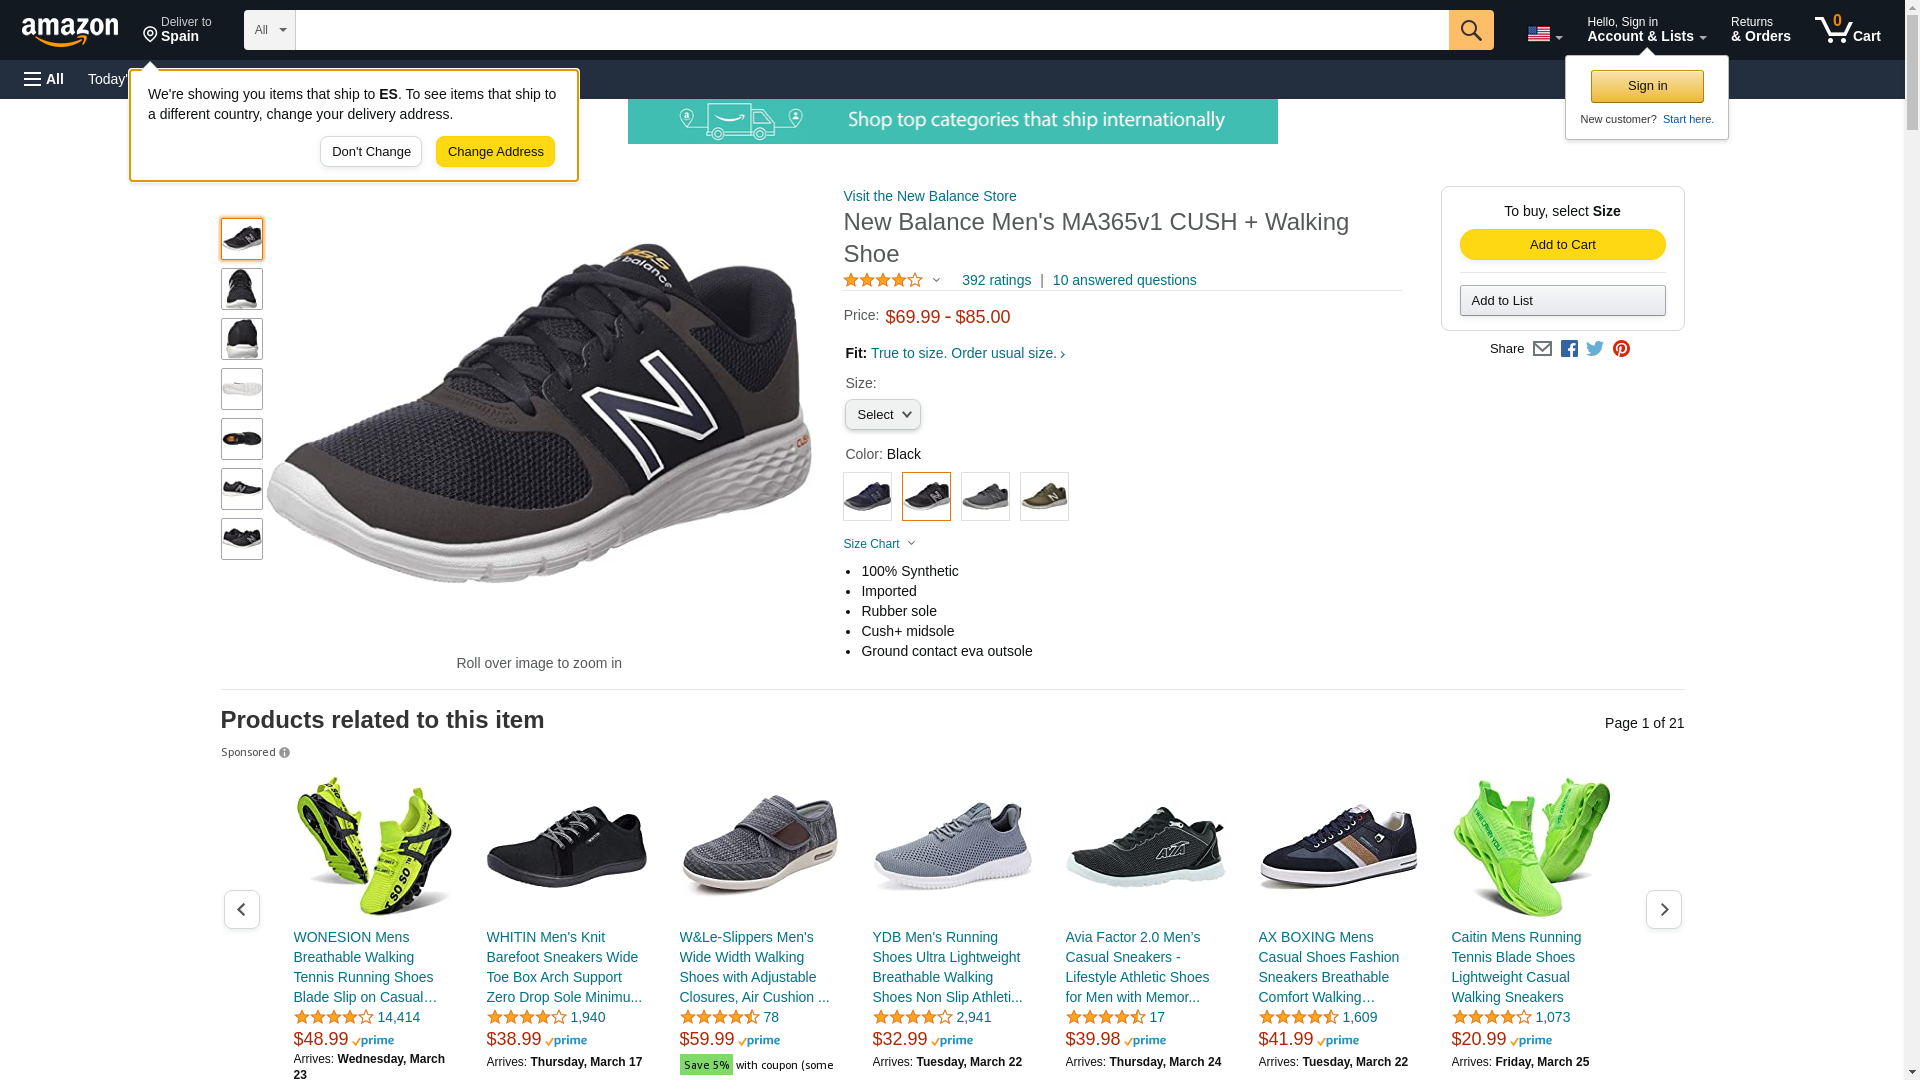Click Add to Cart button

1562,245
